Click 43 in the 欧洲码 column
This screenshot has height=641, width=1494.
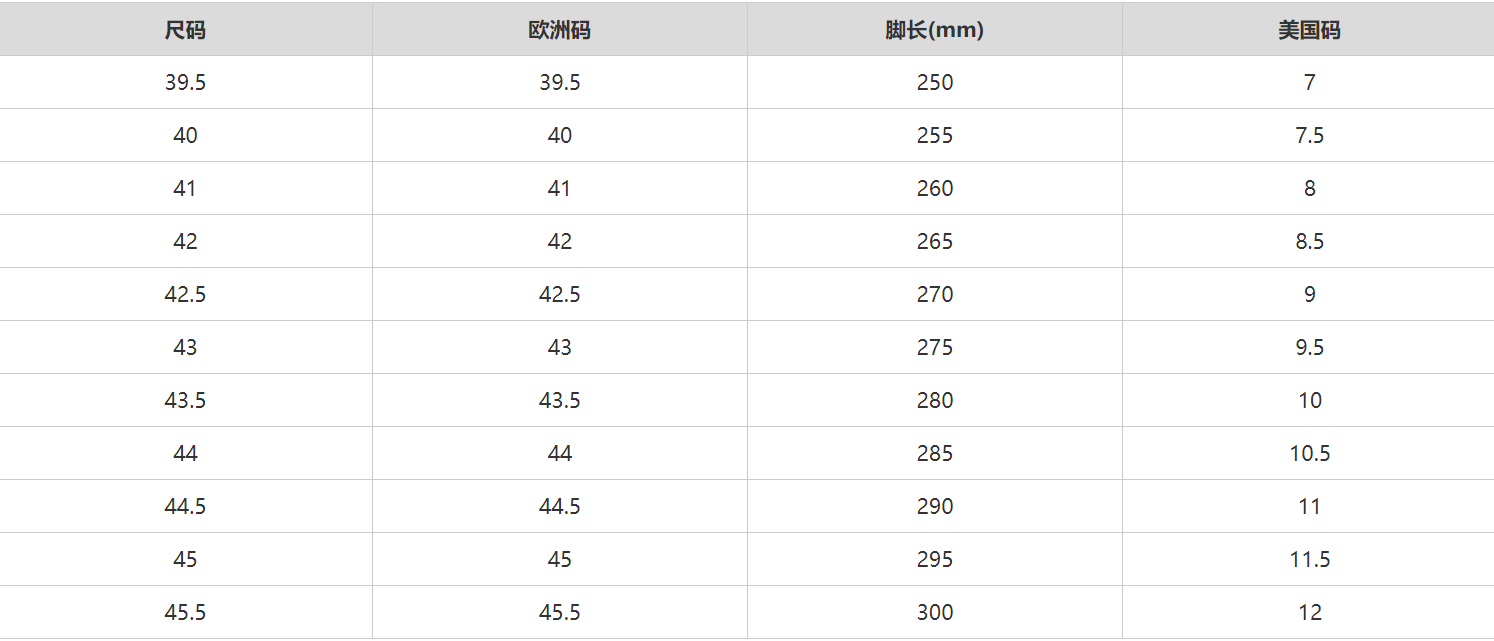coord(559,347)
